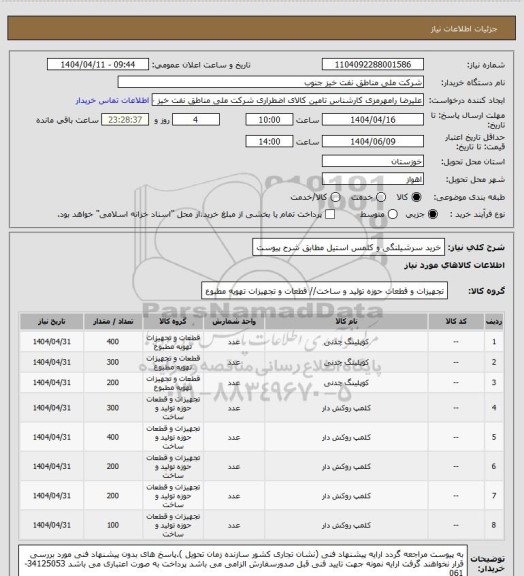The width and height of the screenshot is (524, 576).
Task: Click the جزئیات اطلاعات نیاز header title
Action: [x=464, y=29]
